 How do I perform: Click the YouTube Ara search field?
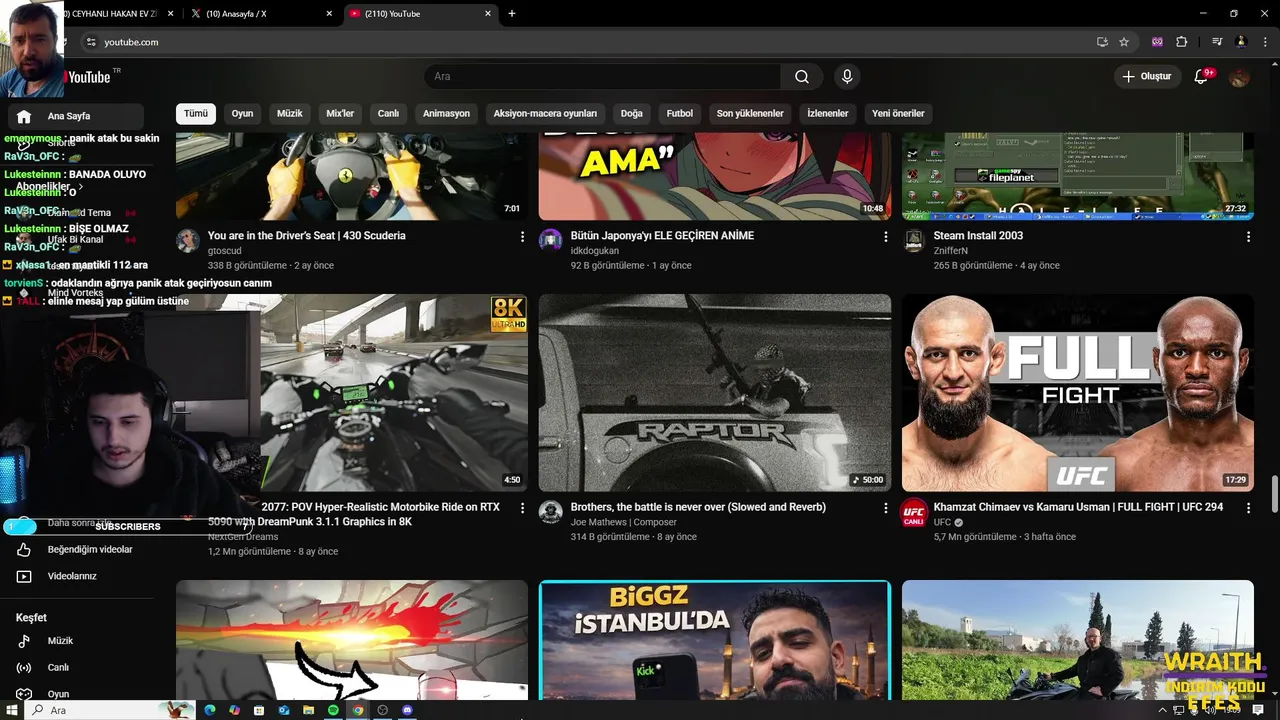[x=603, y=77]
